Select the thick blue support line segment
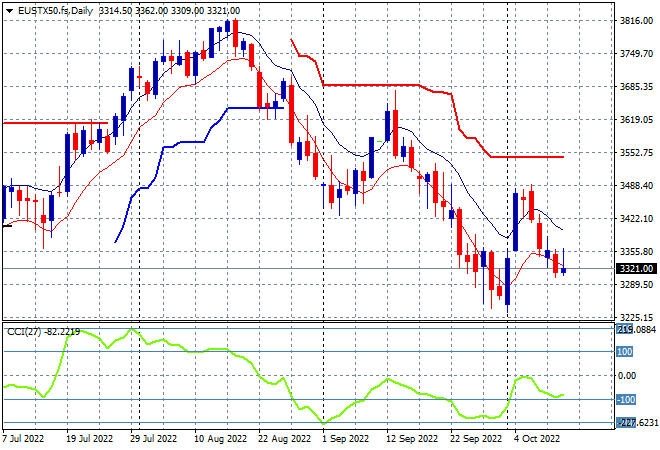 (x=255, y=108)
